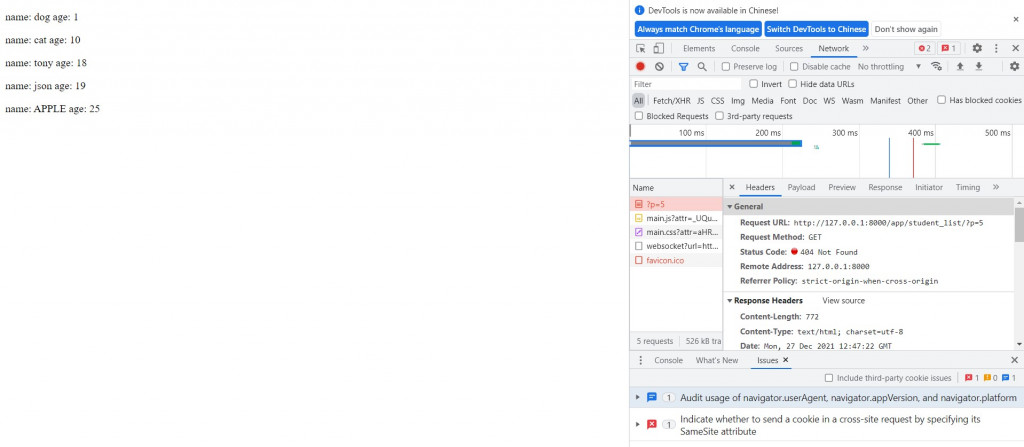
Task: Switch to the Elements panel tab
Action: [699, 48]
